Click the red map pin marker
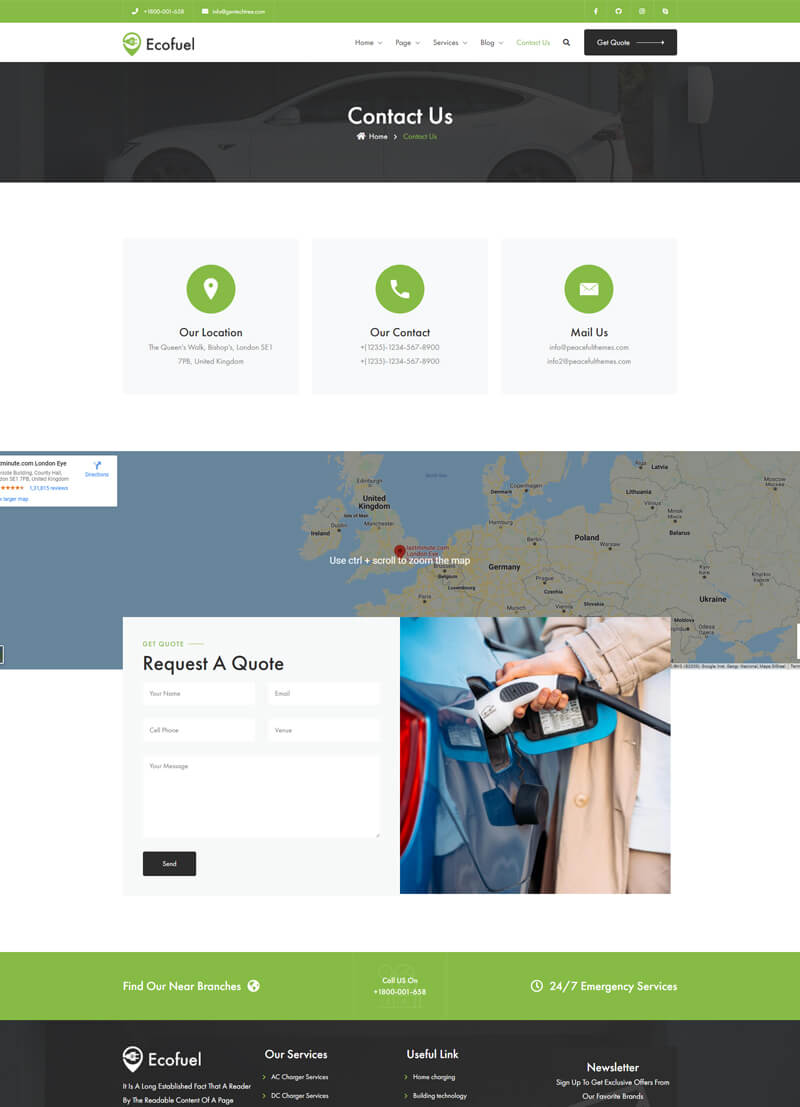This screenshot has width=800, height=1107. tap(400, 551)
